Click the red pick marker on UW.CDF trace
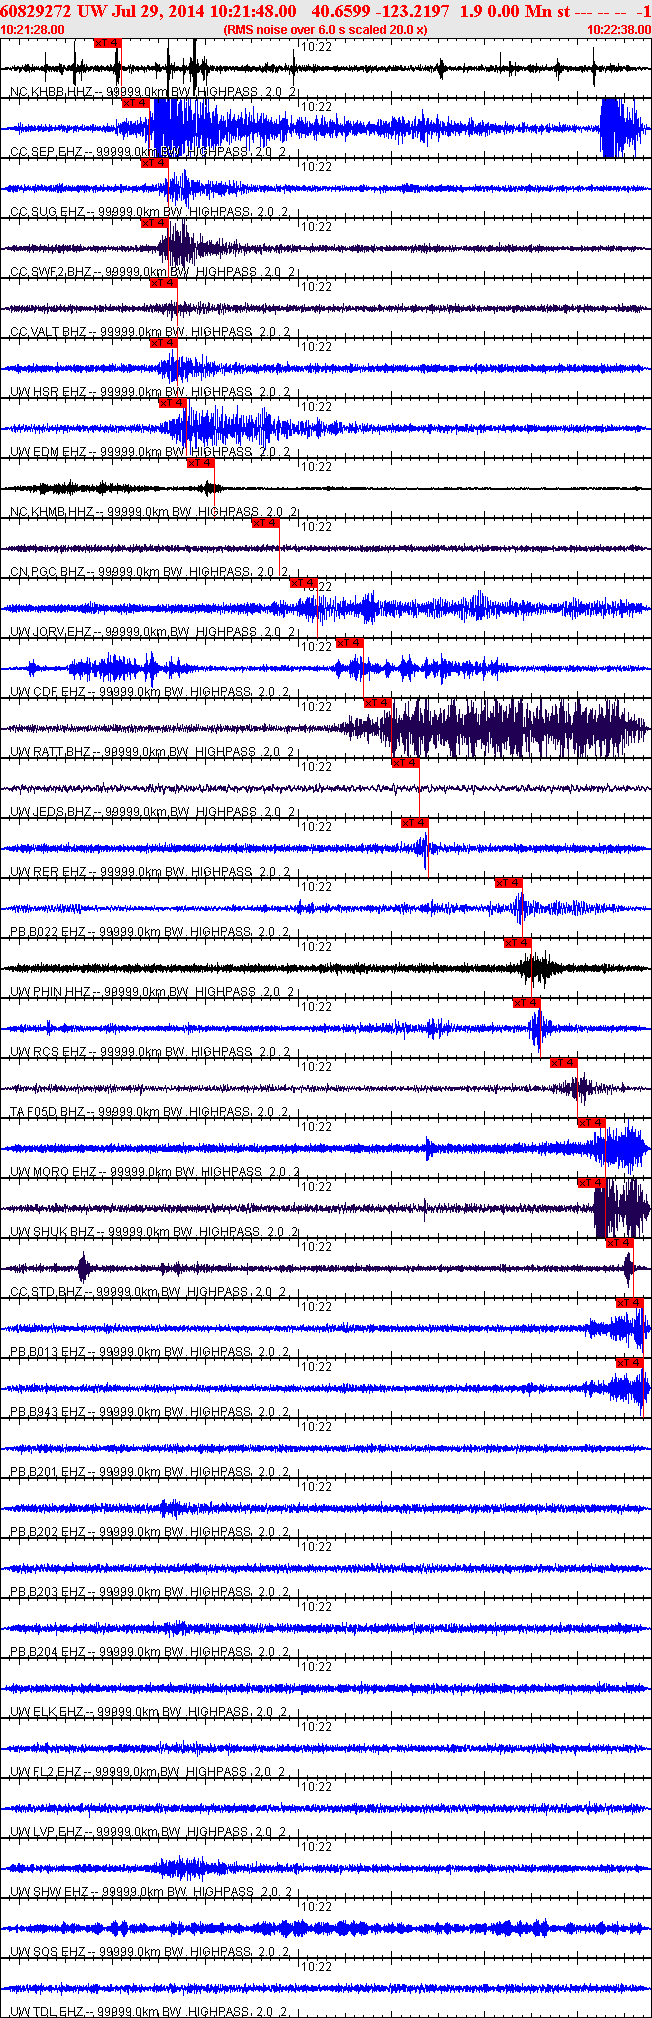 point(349,643)
